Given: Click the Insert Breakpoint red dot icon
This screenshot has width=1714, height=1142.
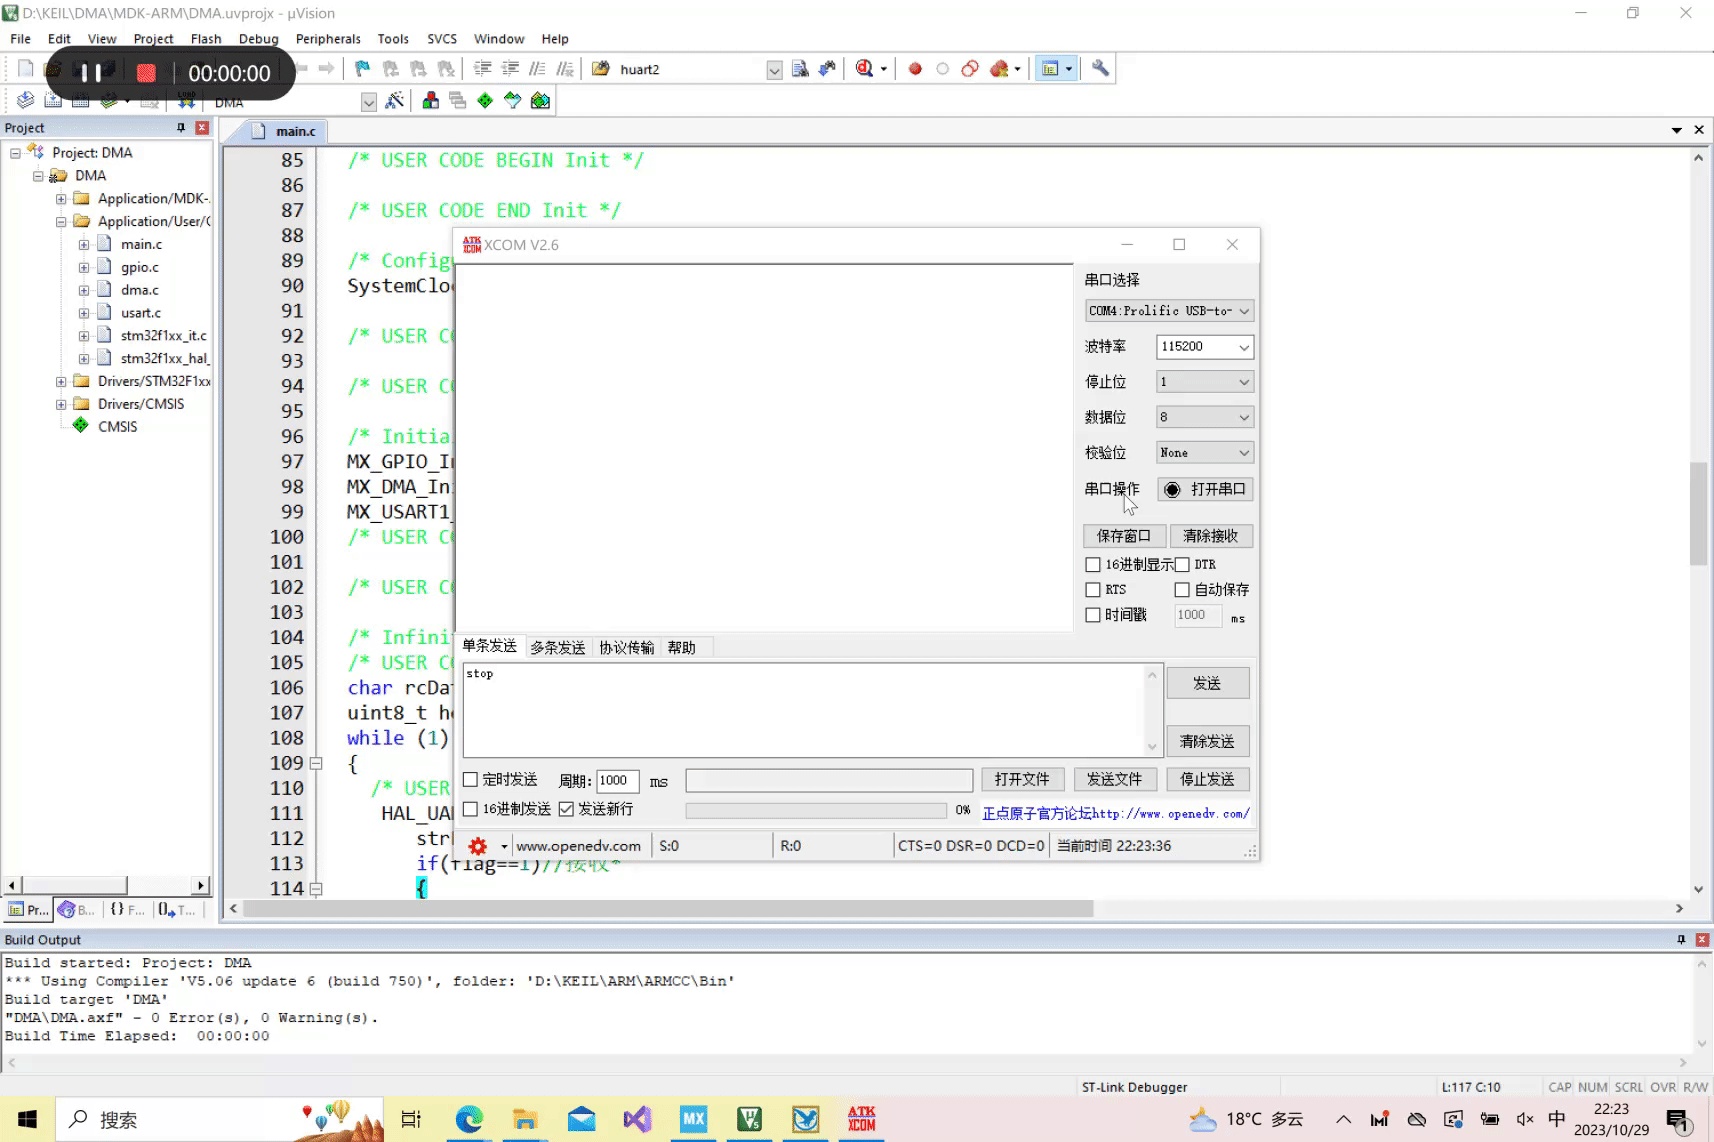Looking at the screenshot, I should click(x=915, y=69).
